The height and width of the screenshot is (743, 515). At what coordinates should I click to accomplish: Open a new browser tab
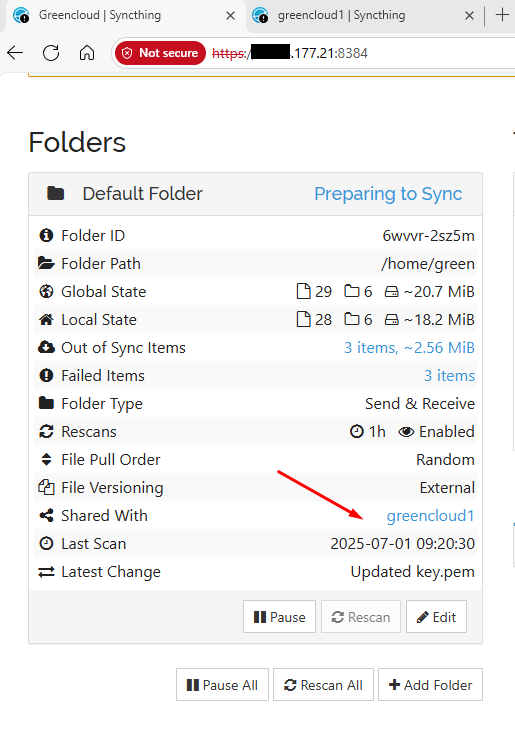[502, 15]
